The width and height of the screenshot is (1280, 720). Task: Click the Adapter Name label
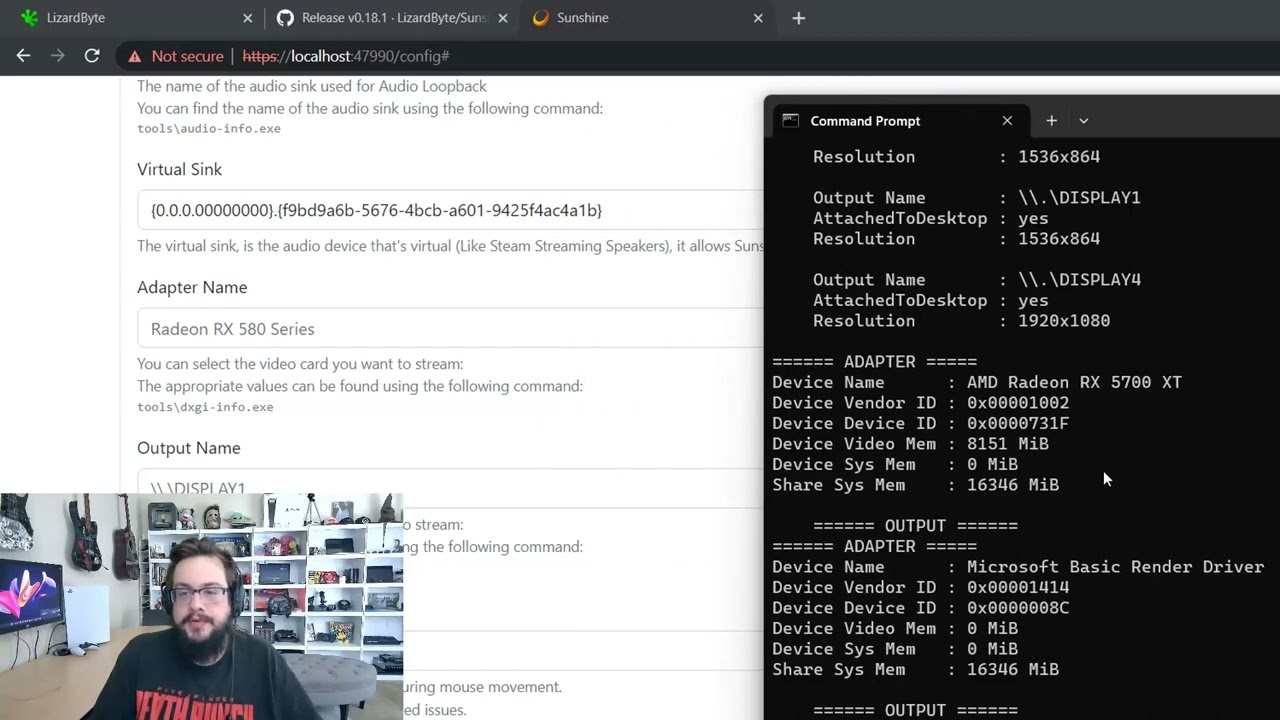click(x=192, y=287)
